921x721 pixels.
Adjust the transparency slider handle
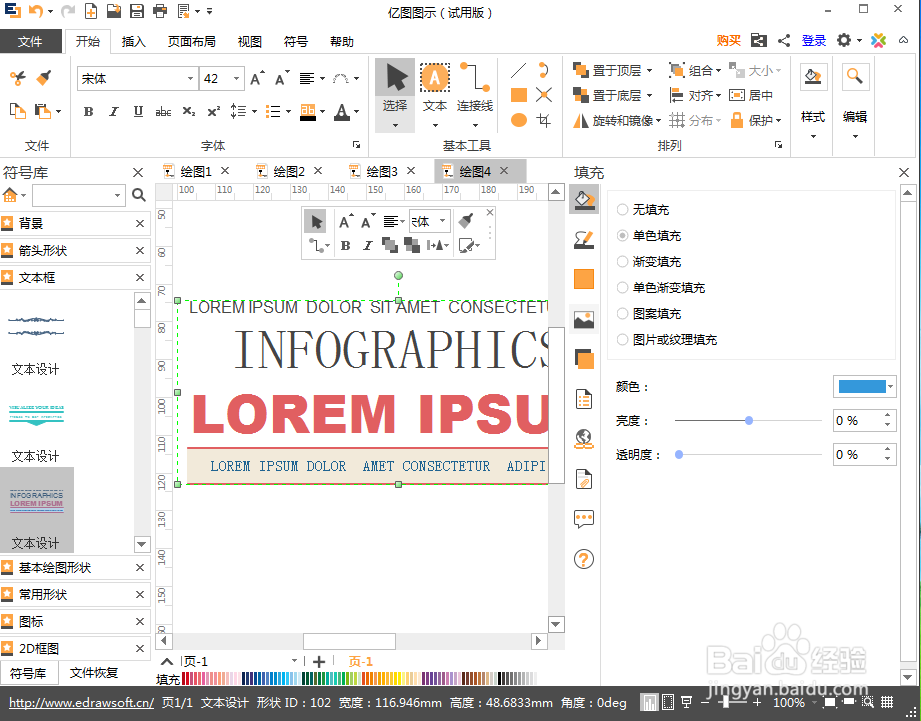(679, 454)
